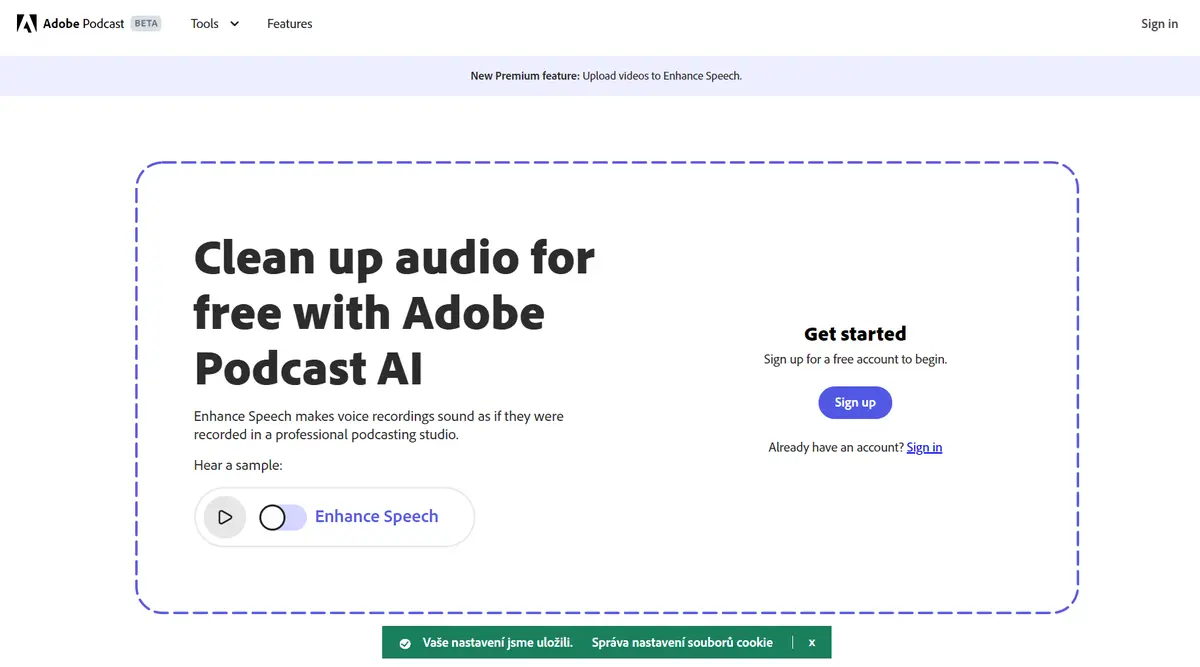Click the BETA badge beside Adobe Podcast
This screenshot has height=667, width=1200.
(x=146, y=23)
